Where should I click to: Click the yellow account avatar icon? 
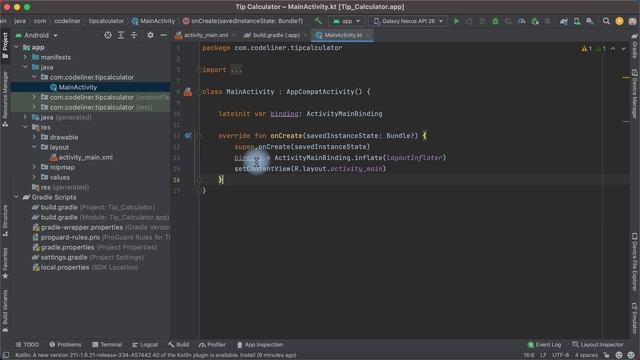pos(619,21)
